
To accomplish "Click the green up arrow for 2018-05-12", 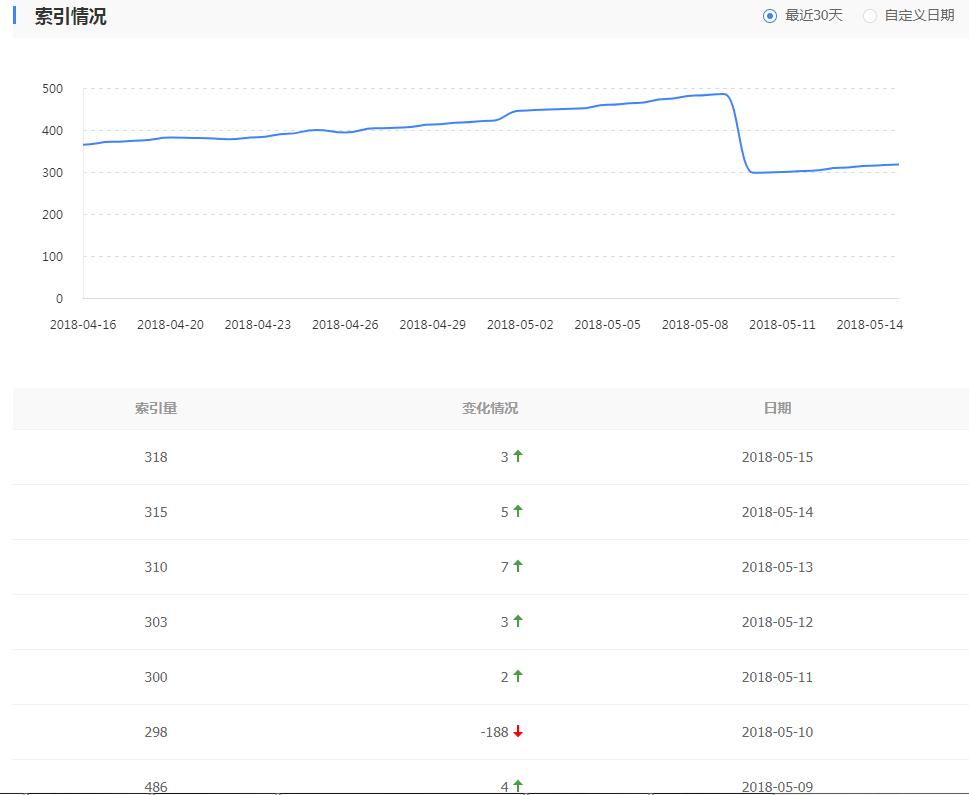I will tap(517, 622).
